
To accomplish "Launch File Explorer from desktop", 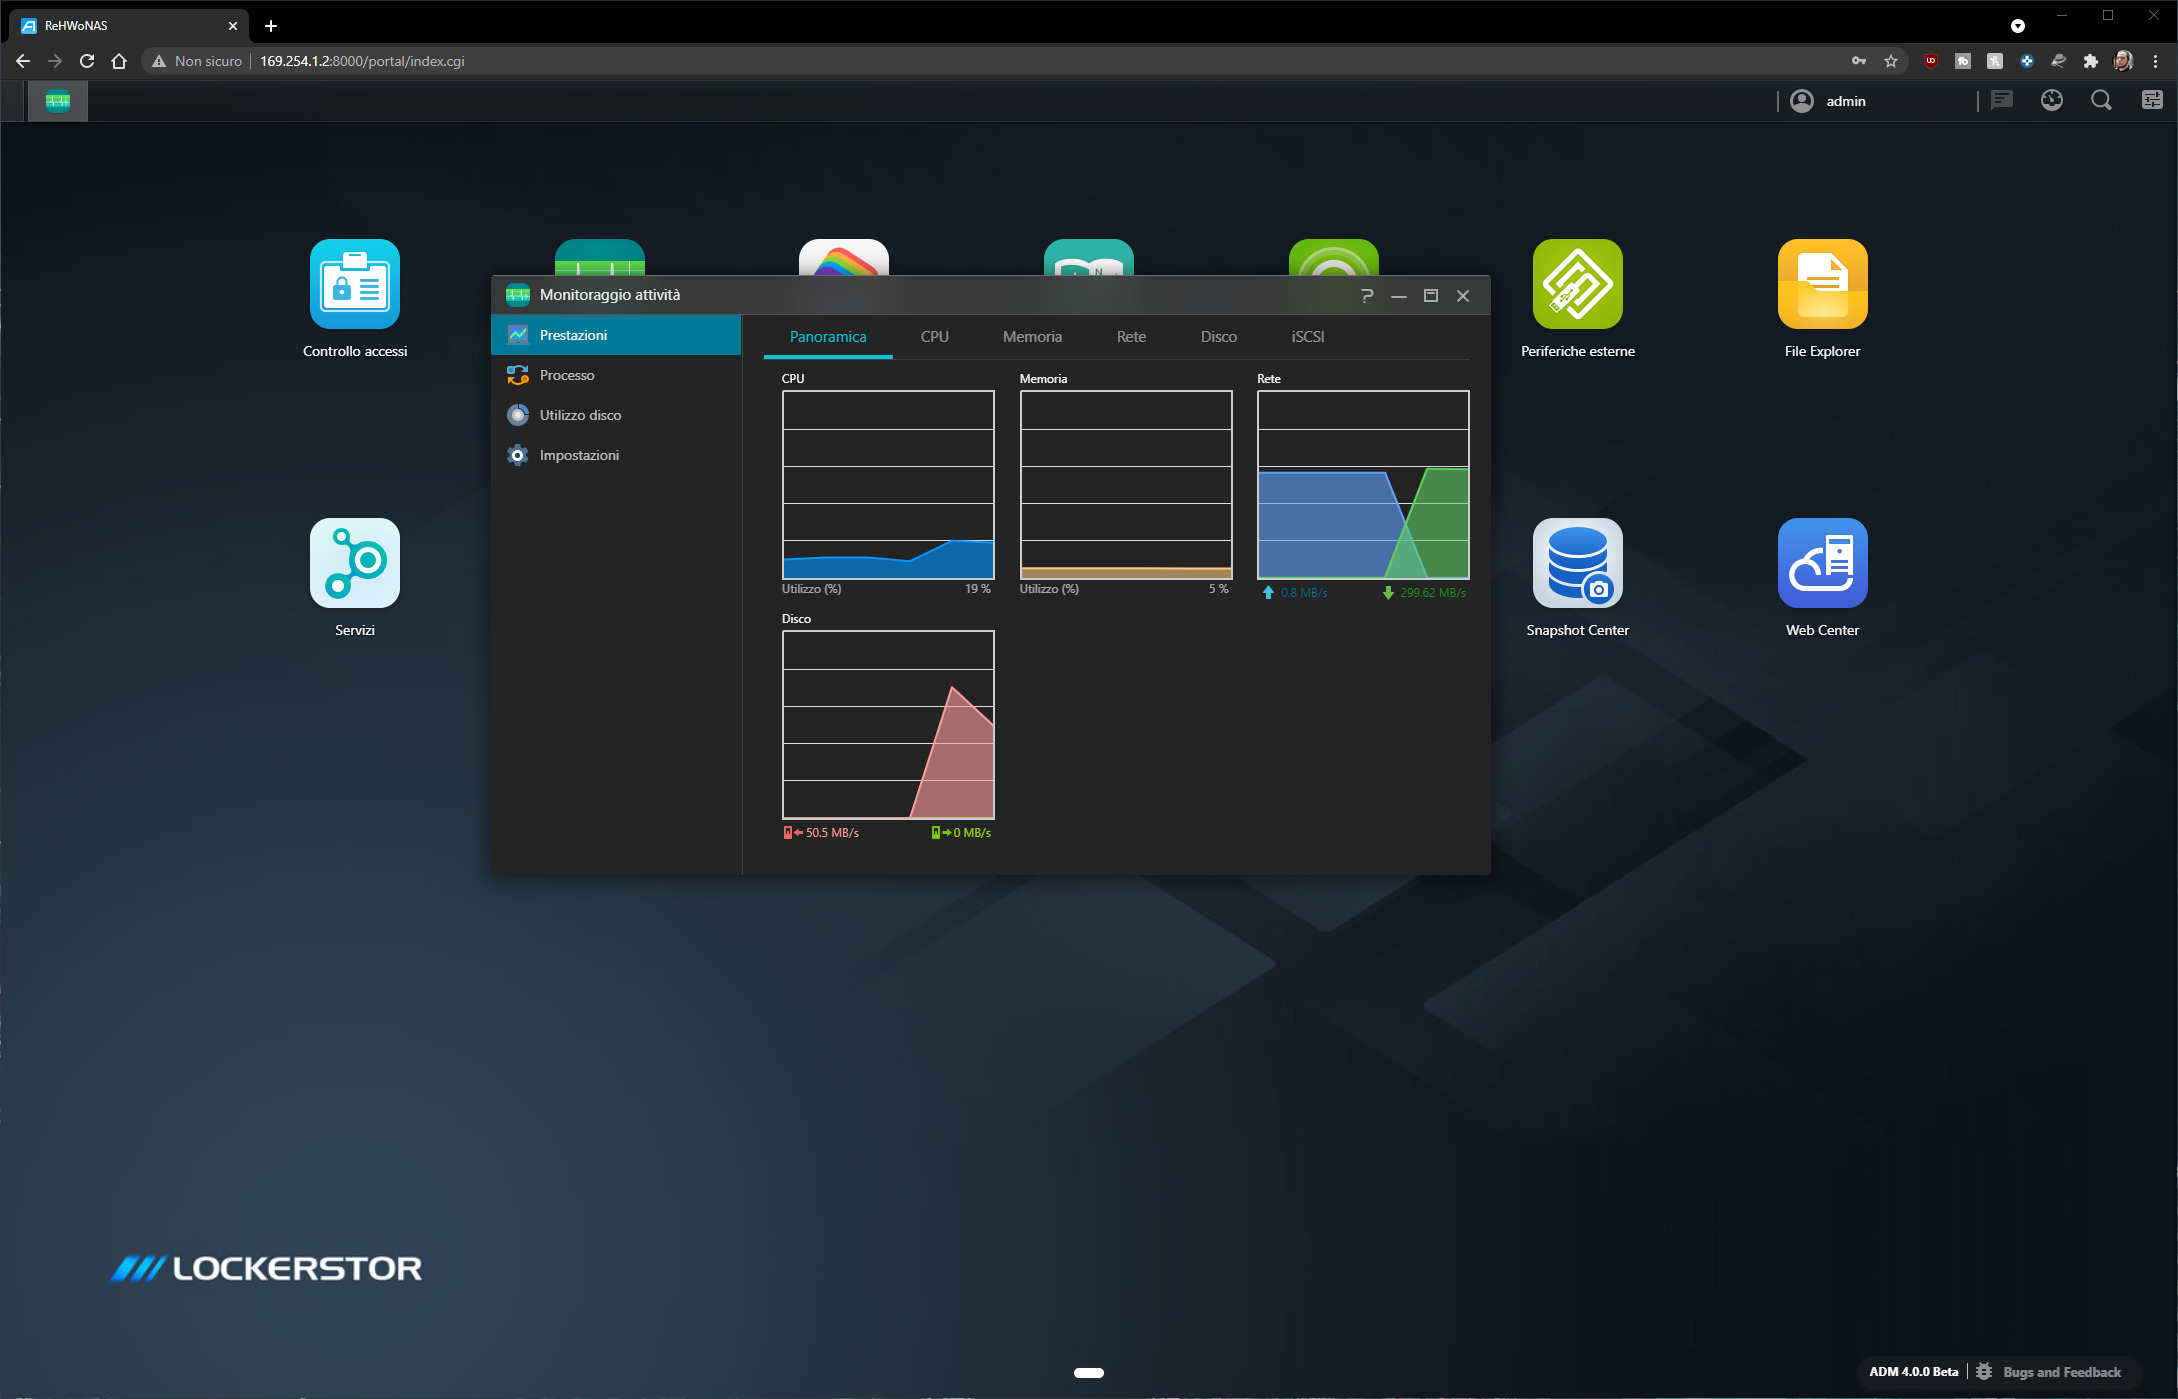I will (x=1822, y=285).
